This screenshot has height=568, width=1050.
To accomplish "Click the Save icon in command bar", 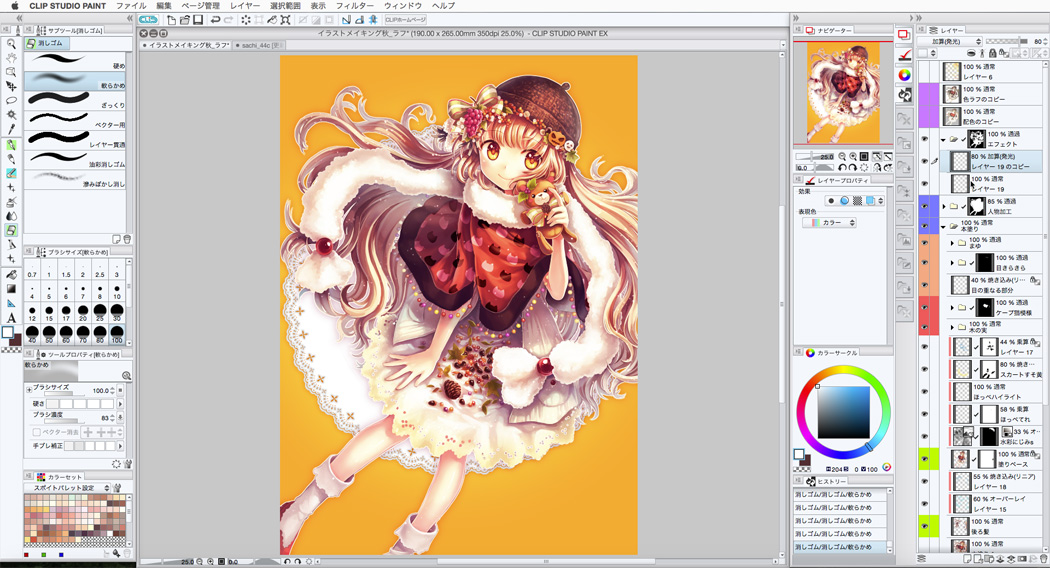I will 198,20.
